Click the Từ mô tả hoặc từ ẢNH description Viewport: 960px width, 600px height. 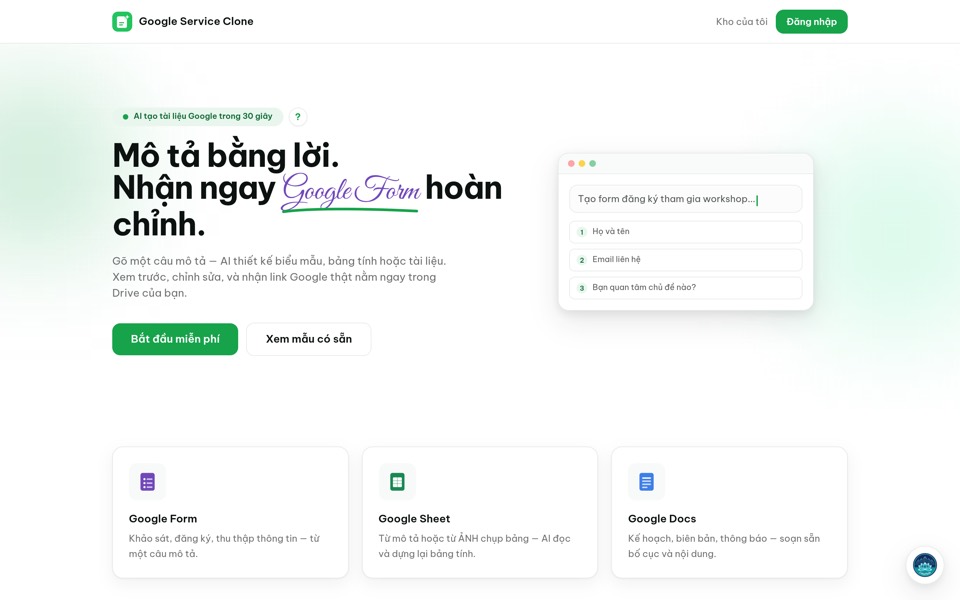474,546
